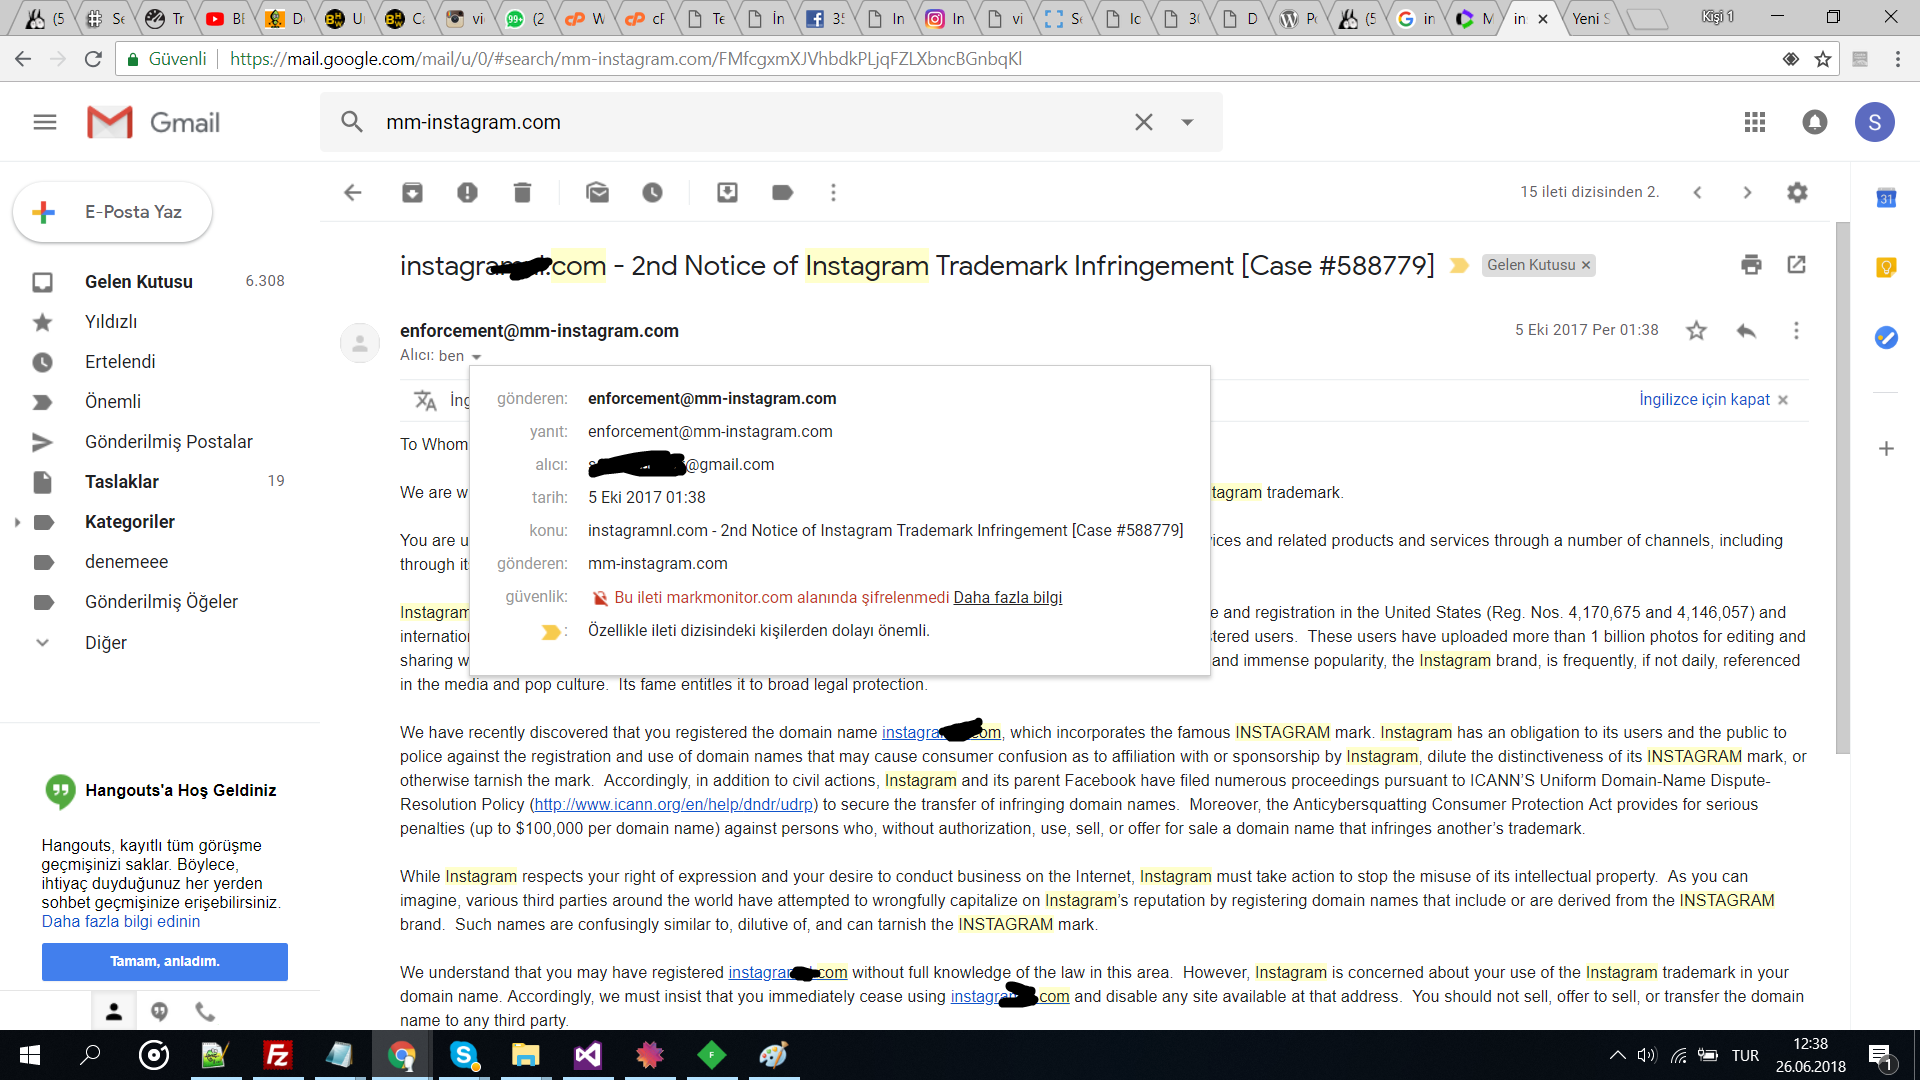Dismiss Hangouts with Tamam, anladım

tap(165, 961)
